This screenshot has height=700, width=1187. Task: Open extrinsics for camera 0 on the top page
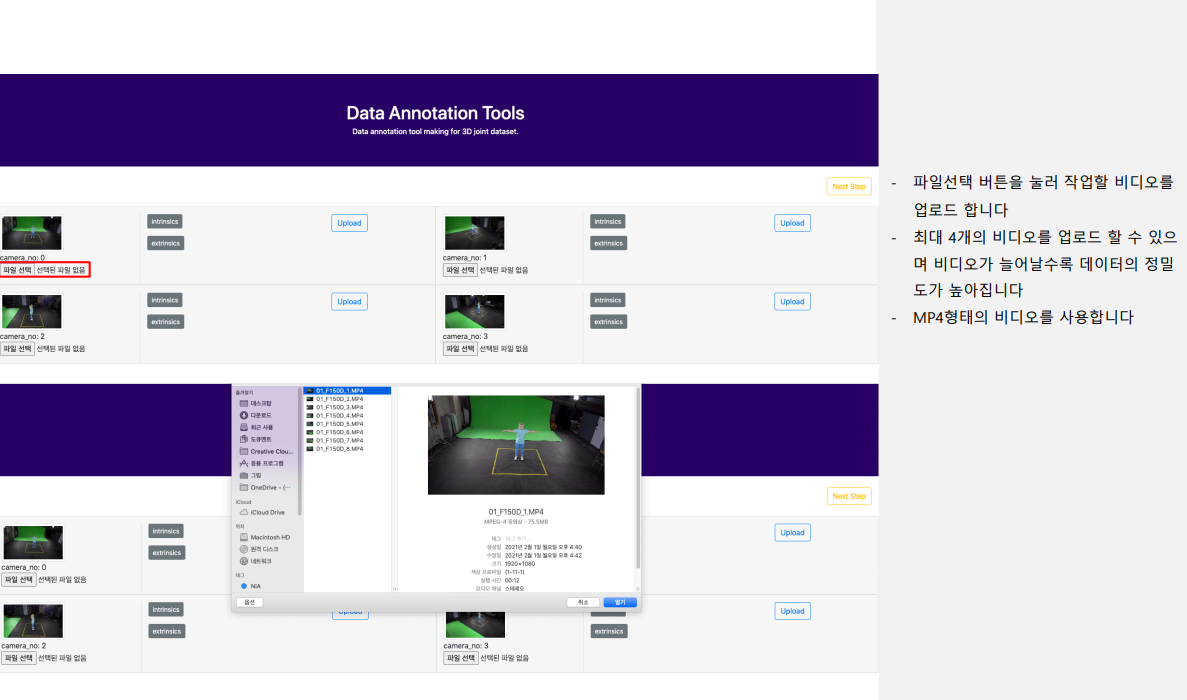[x=166, y=243]
